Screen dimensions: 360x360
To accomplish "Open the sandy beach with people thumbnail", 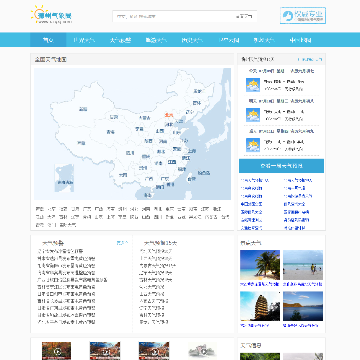I will click(303, 265).
